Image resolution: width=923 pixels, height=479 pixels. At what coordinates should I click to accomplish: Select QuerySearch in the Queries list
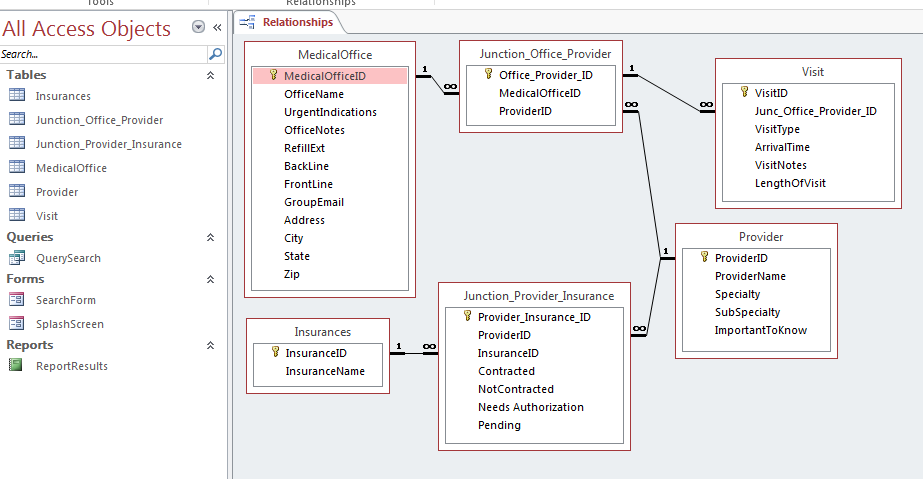coord(68,258)
